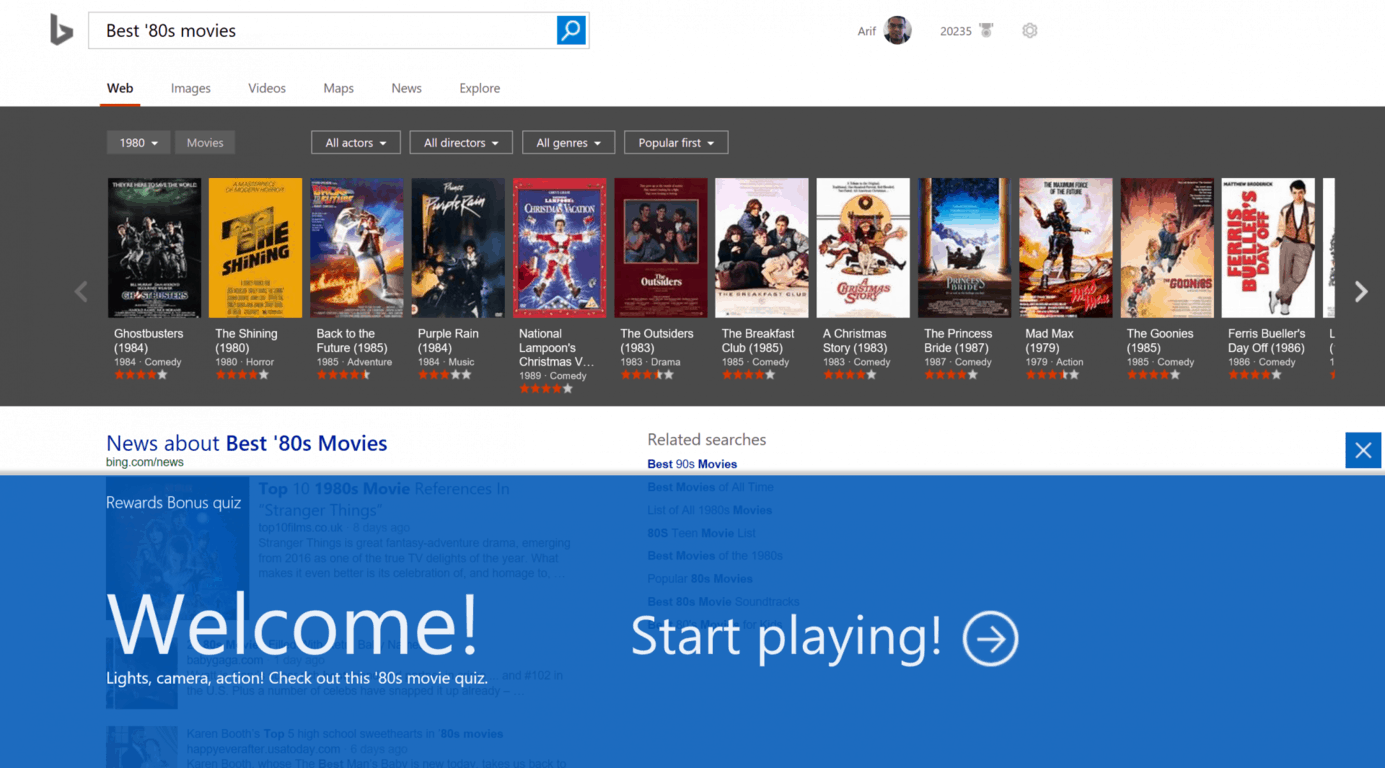Click The Princess Bride (1987) title
Viewport: 1385px width, 768px height.
click(958, 341)
